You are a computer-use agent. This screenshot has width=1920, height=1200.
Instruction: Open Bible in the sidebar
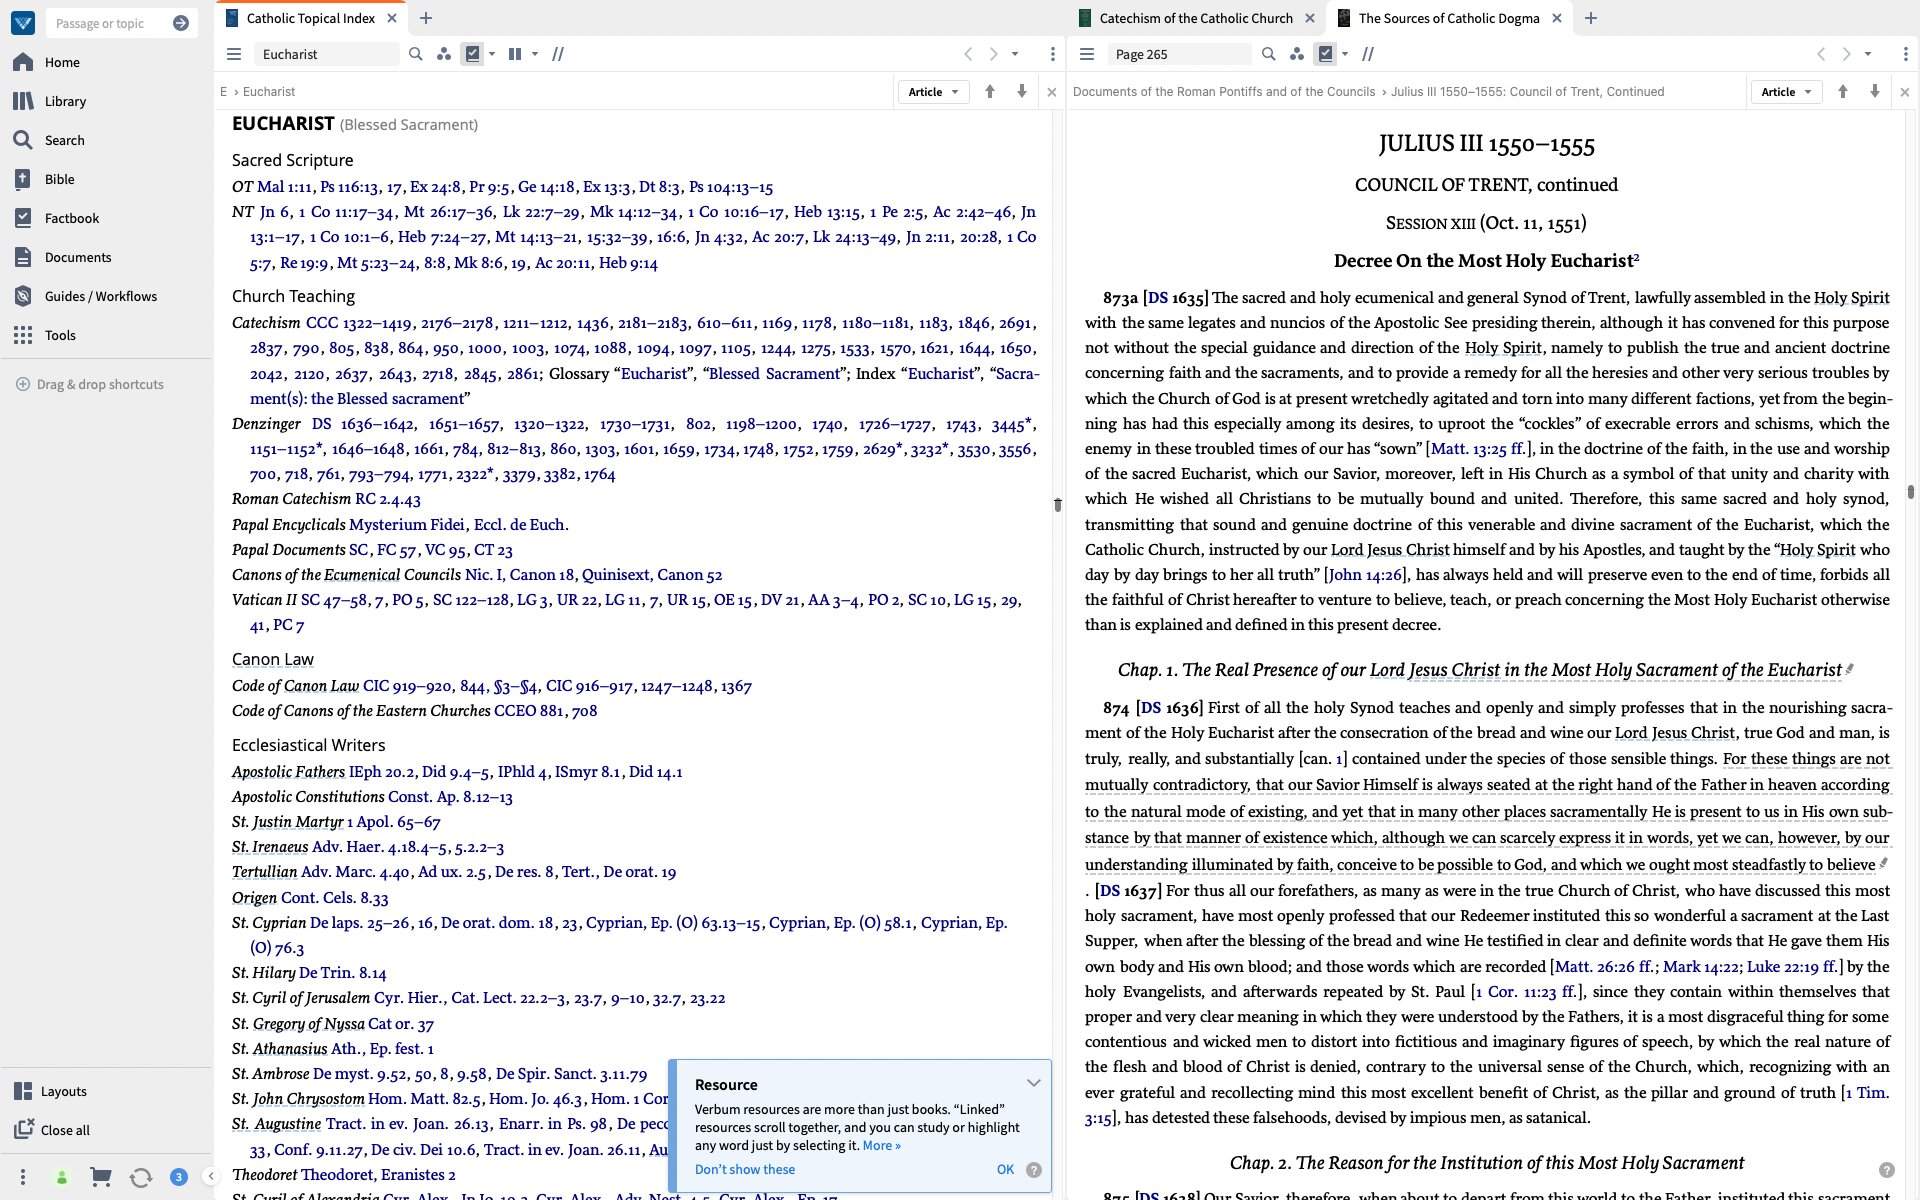pyautogui.click(x=60, y=179)
